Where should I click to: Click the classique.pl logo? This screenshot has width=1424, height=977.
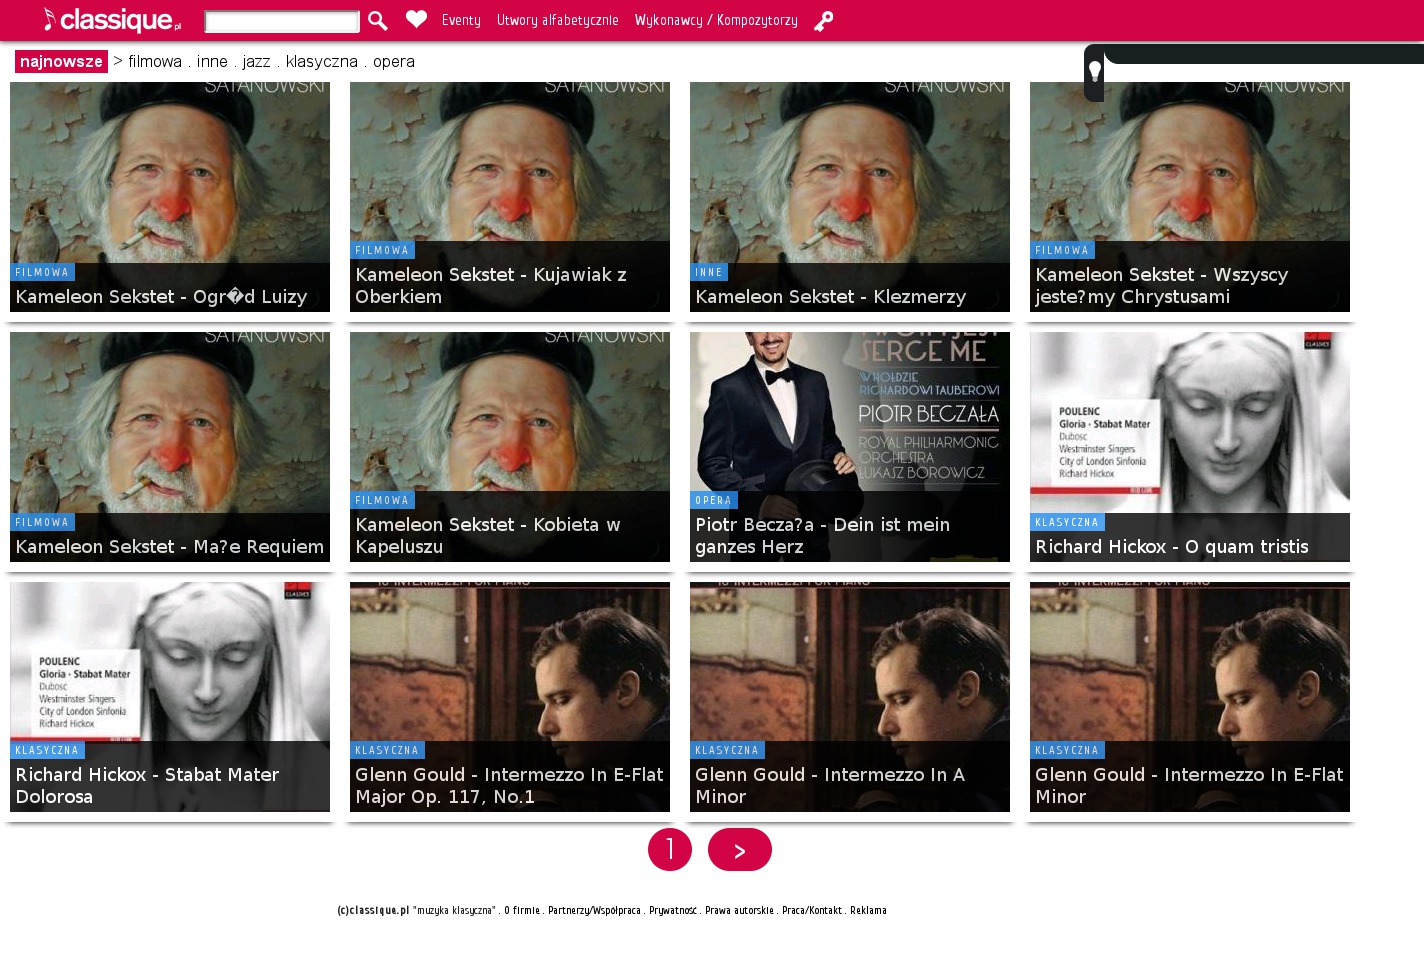[112, 20]
